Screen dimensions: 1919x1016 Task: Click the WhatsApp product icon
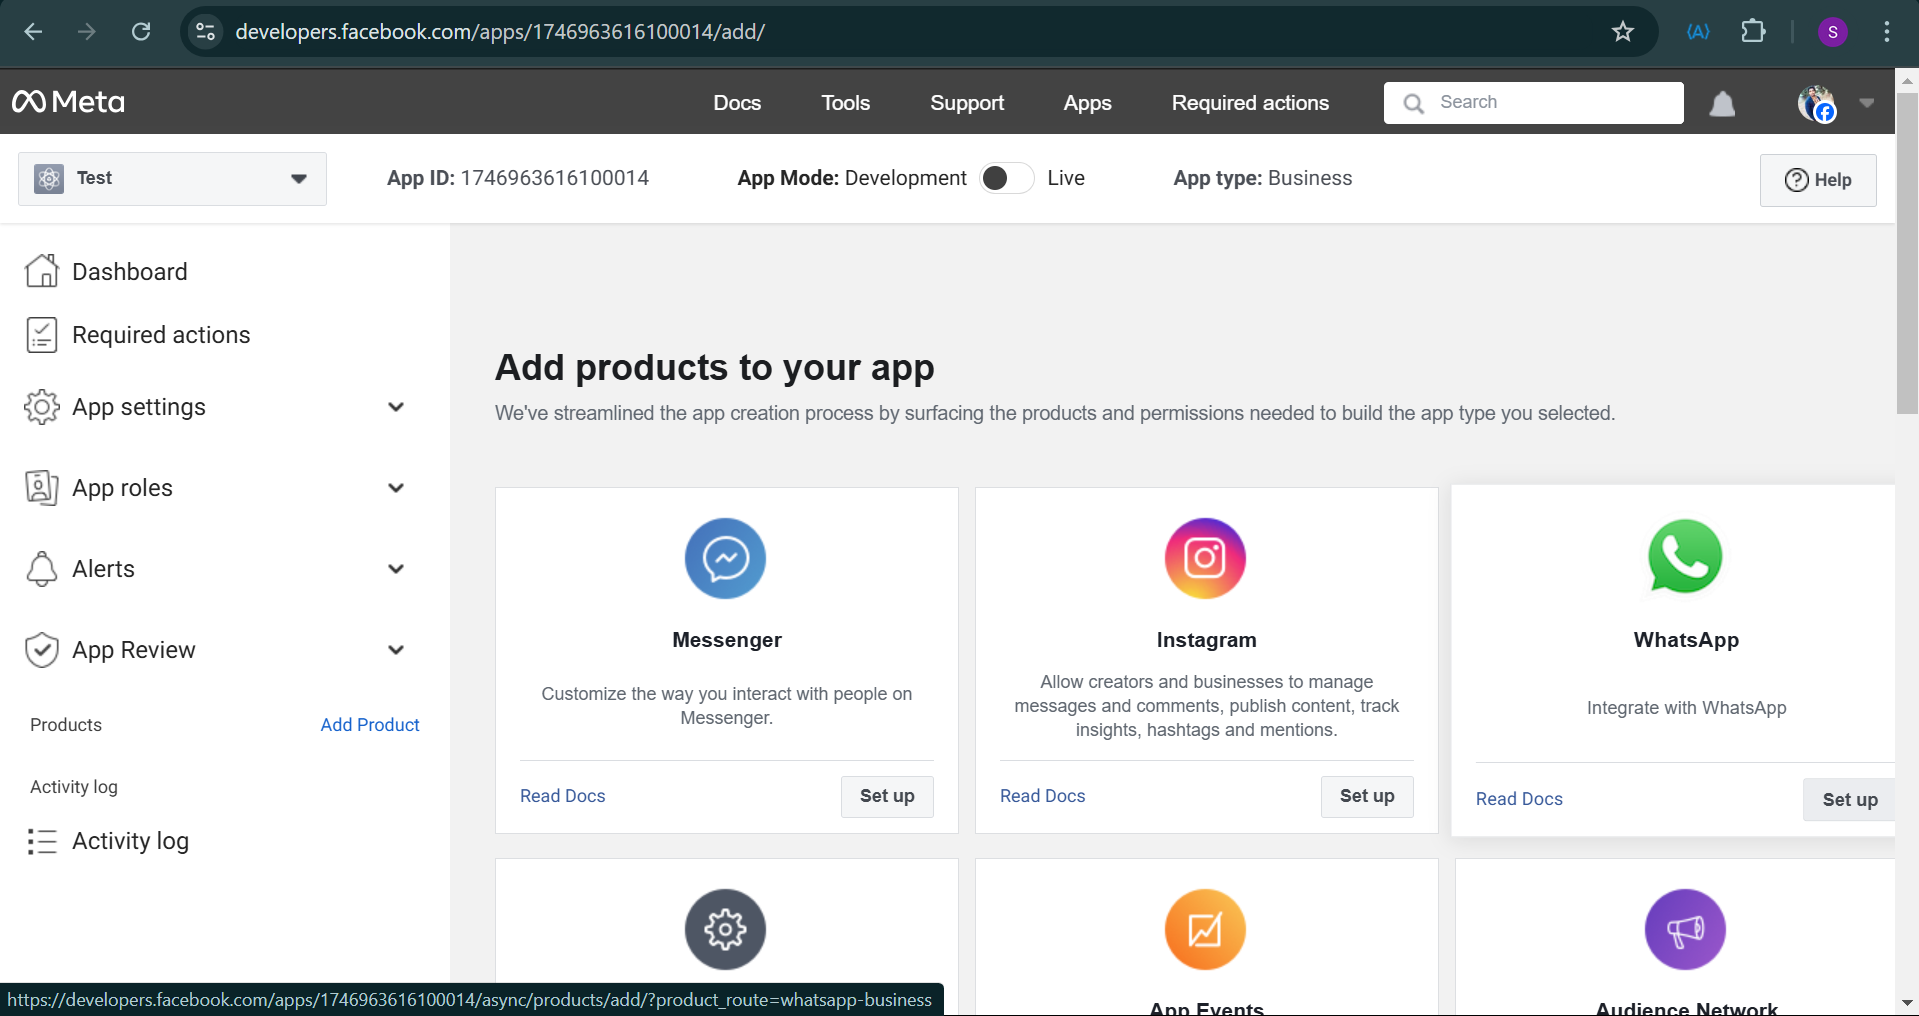coord(1684,557)
